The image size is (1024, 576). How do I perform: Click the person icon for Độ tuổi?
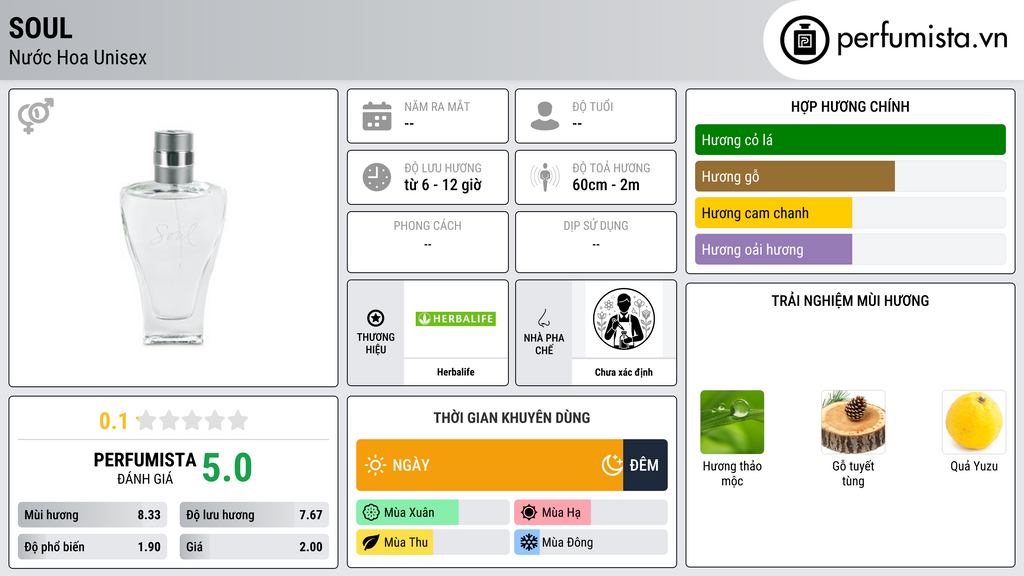pos(545,116)
